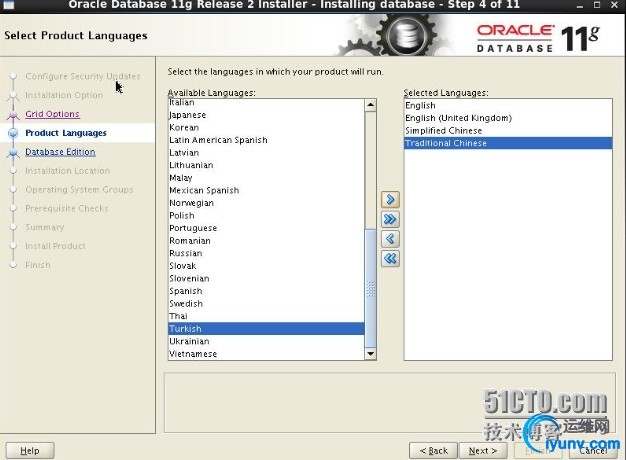Select Mexican Spanish in Available Languages
Viewport: 626px width, 460px height.
click(266, 190)
